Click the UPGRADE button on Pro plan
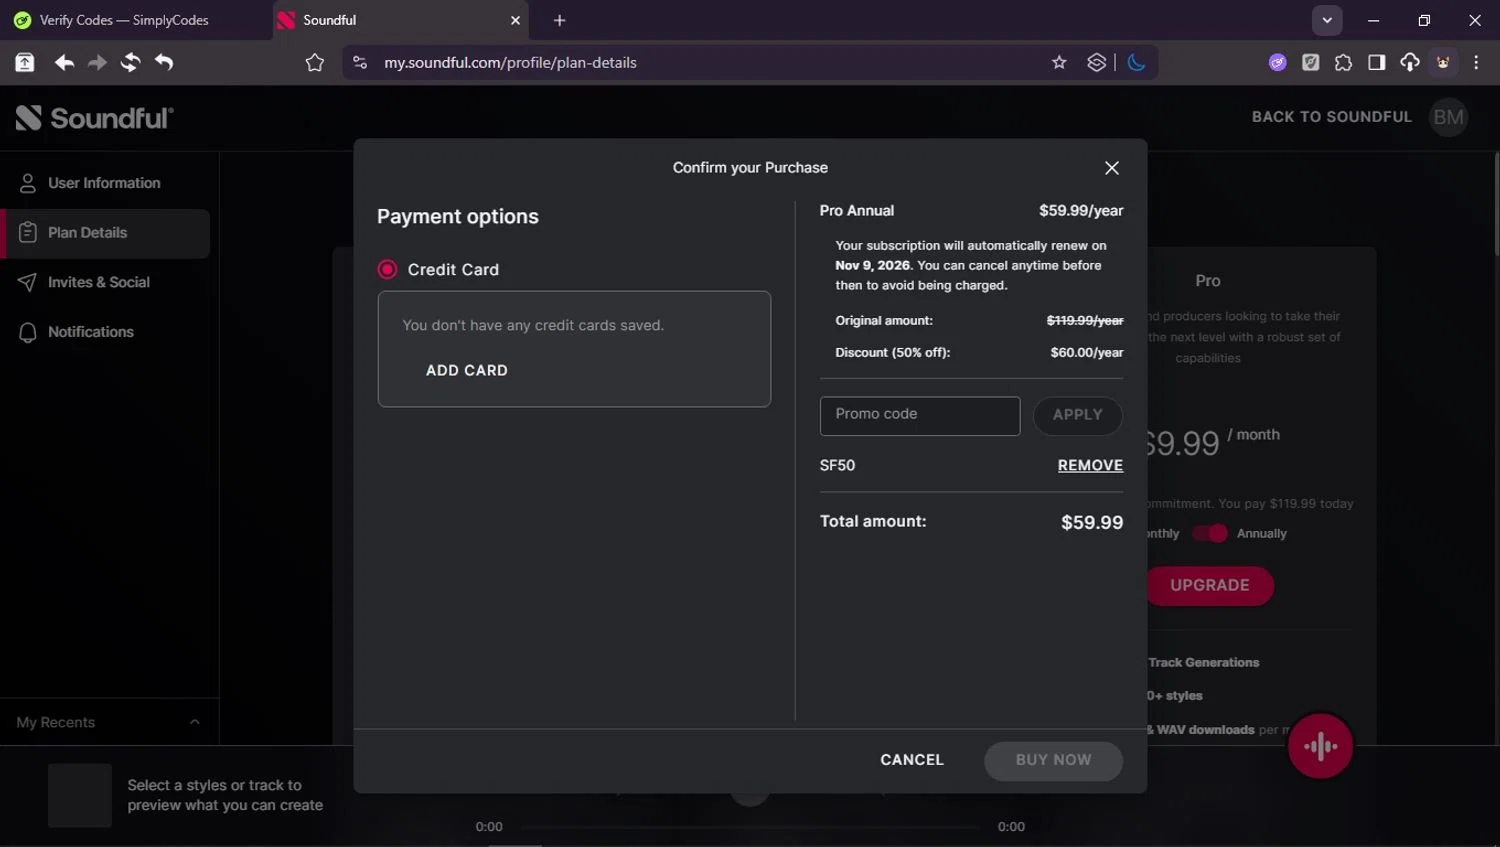Screen dimensions: 1500x847 [1209, 586]
